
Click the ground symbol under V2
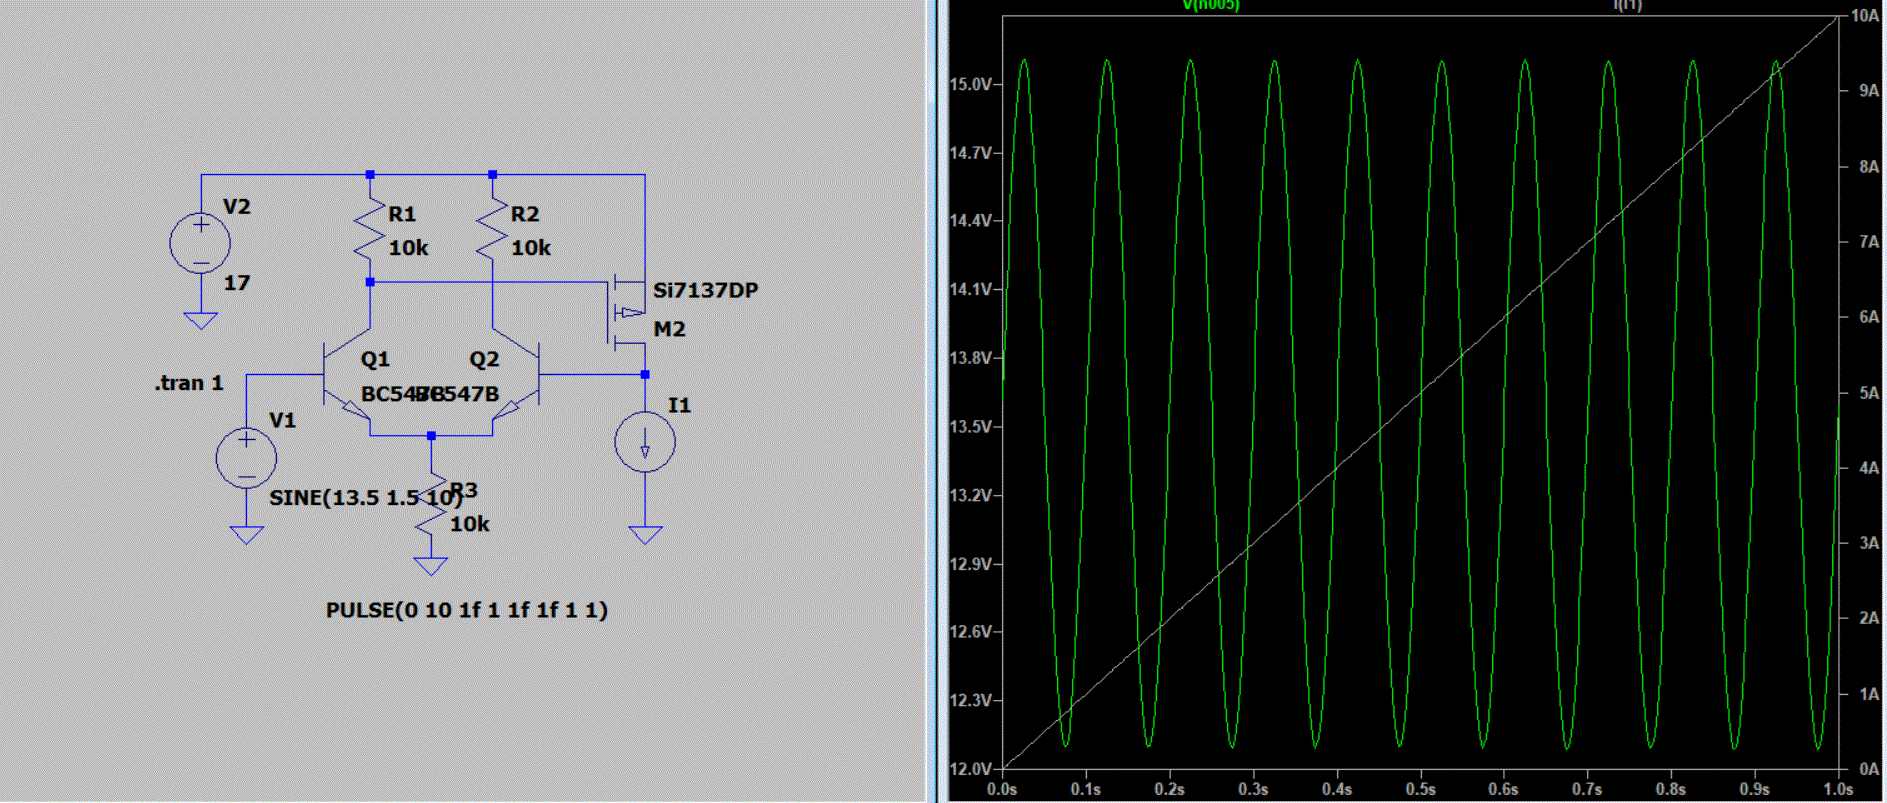coord(200,321)
